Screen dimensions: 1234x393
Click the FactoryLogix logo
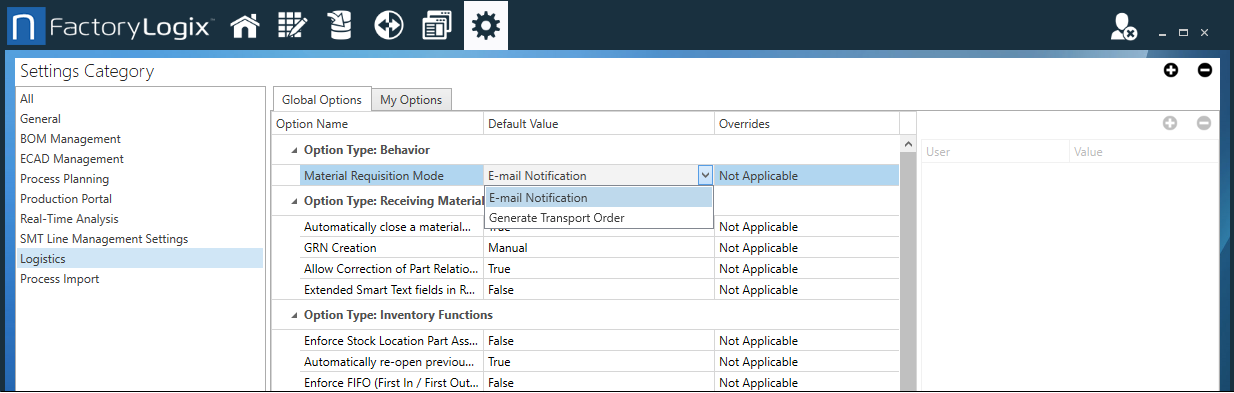tap(110, 26)
